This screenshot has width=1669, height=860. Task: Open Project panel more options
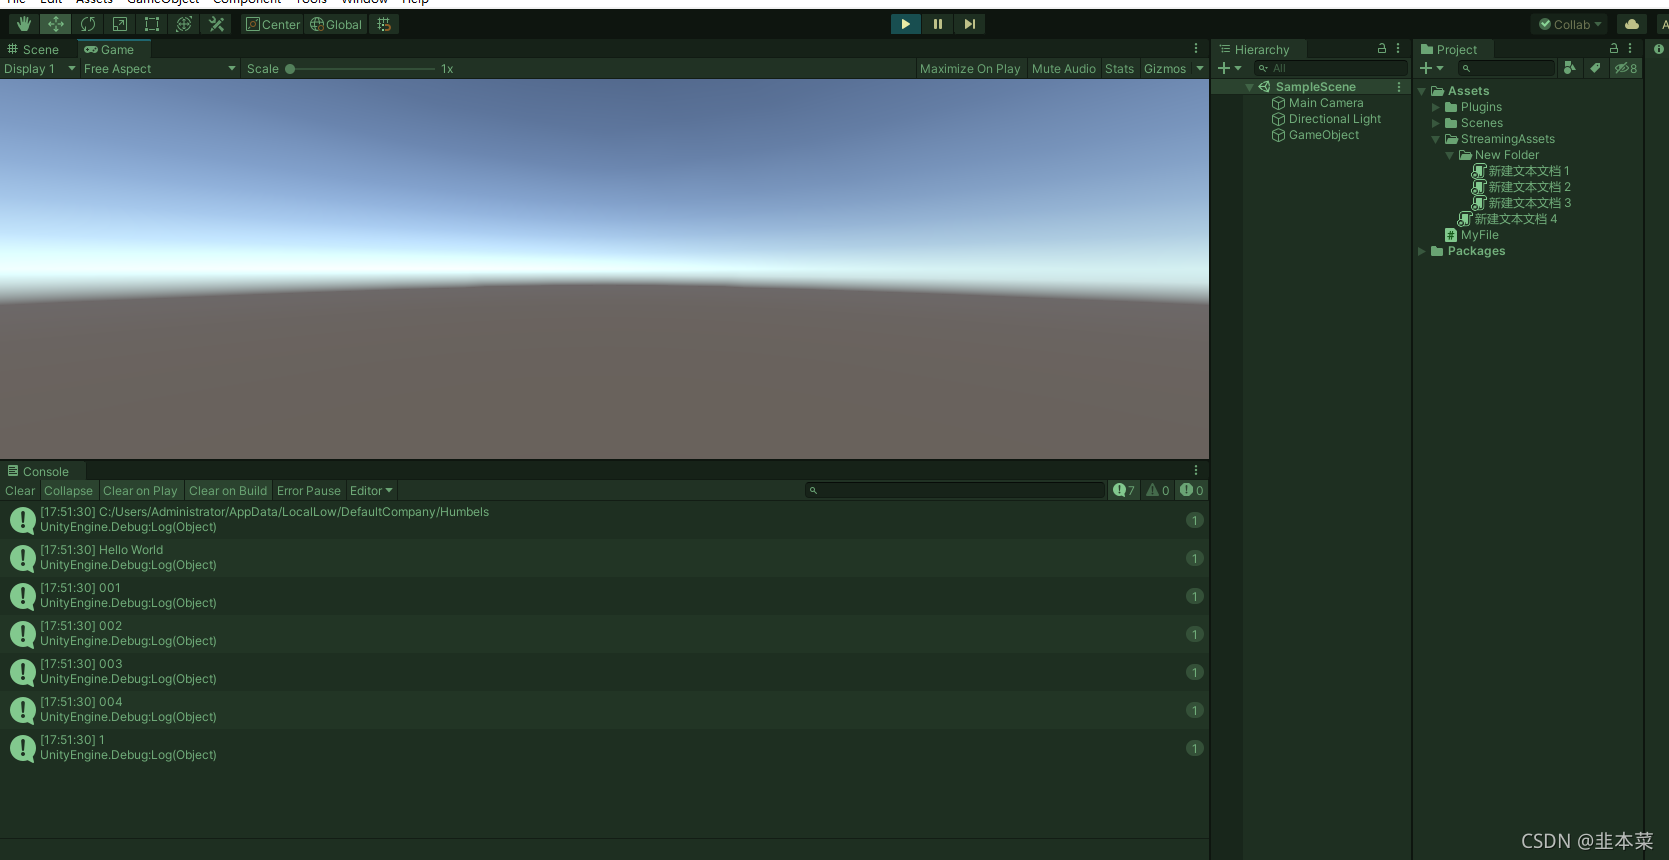[x=1630, y=48]
